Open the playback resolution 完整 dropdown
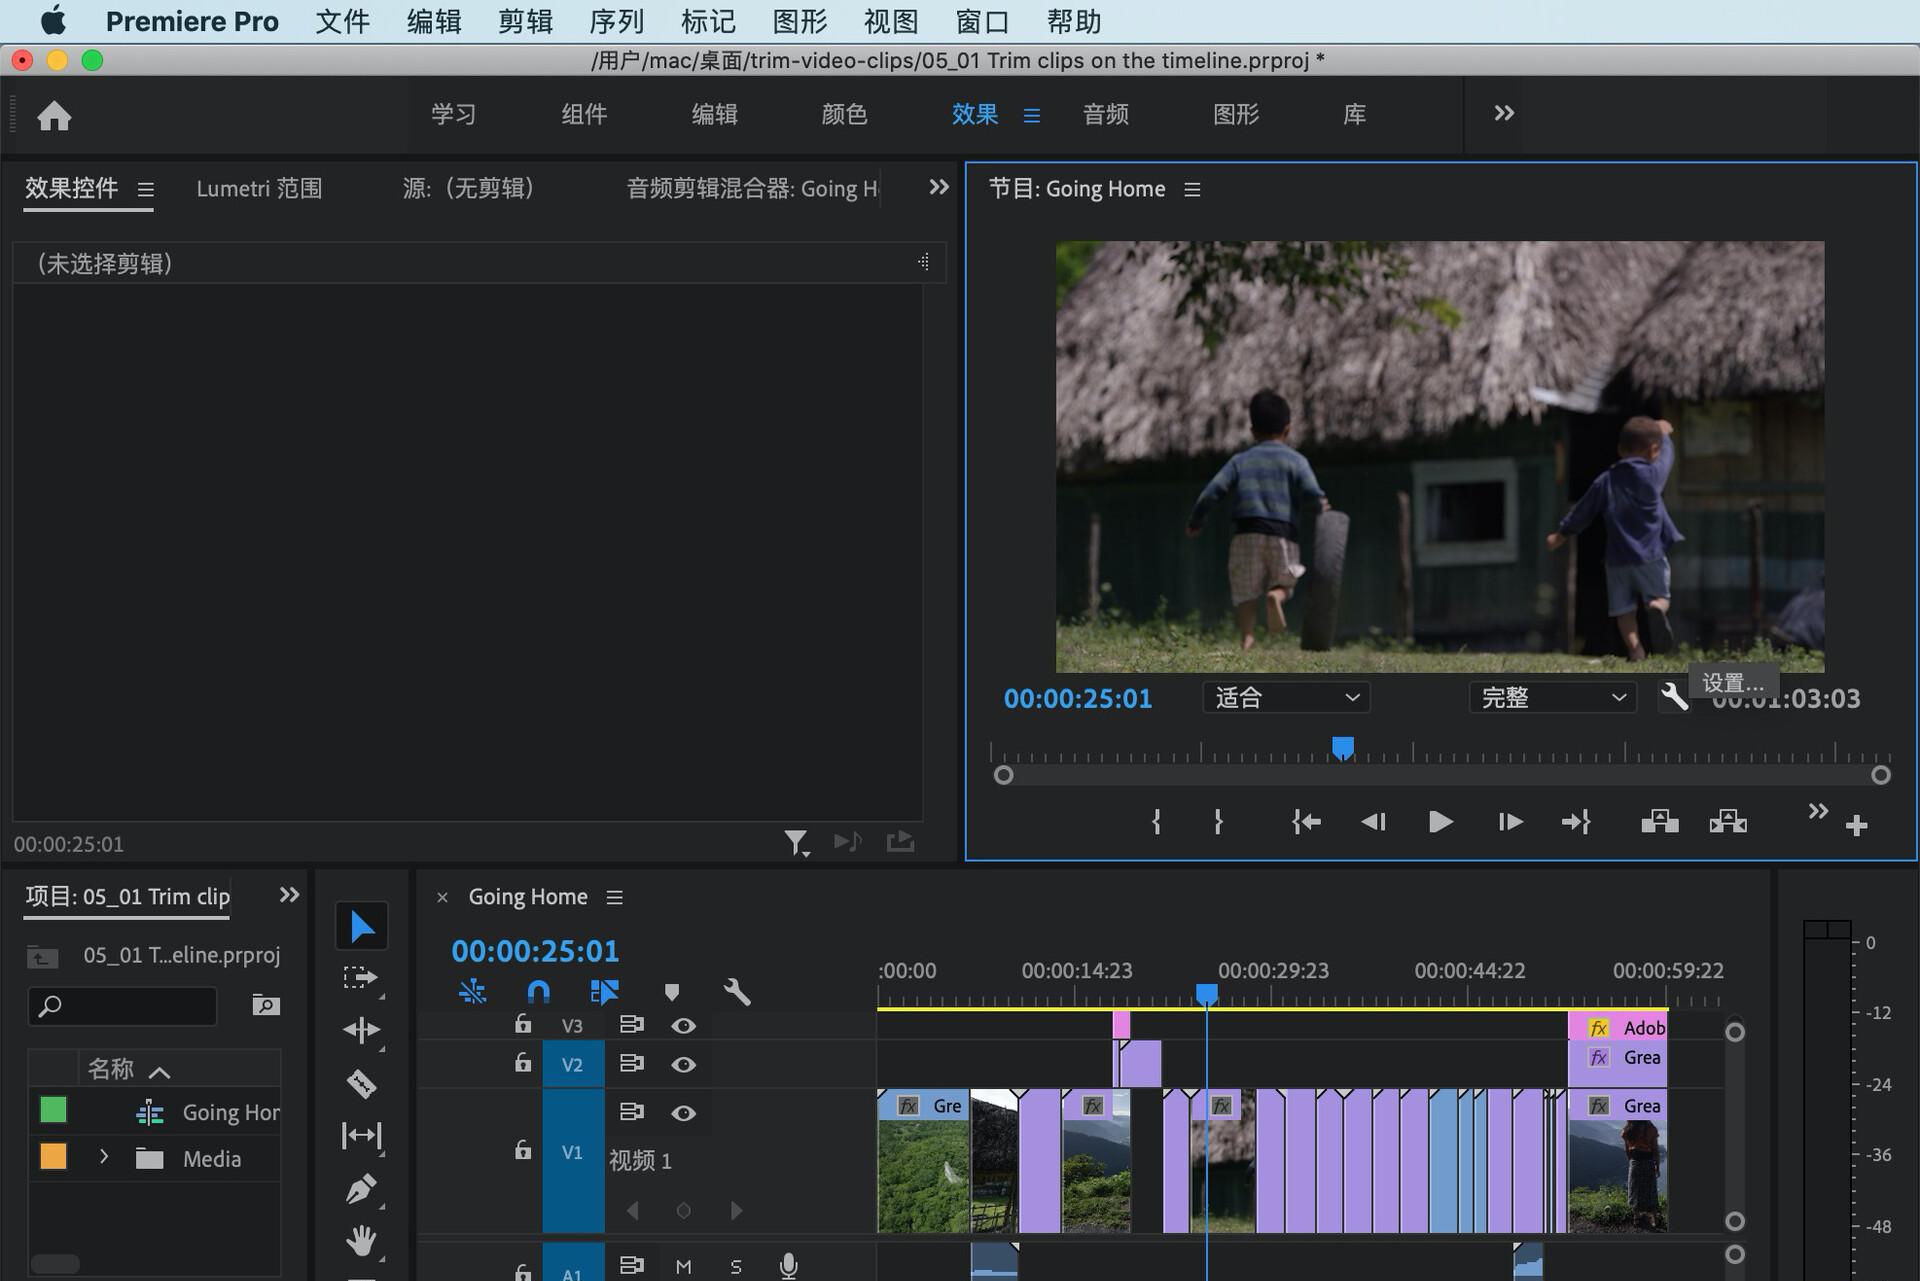Image resolution: width=1920 pixels, height=1281 pixels. click(x=1552, y=697)
